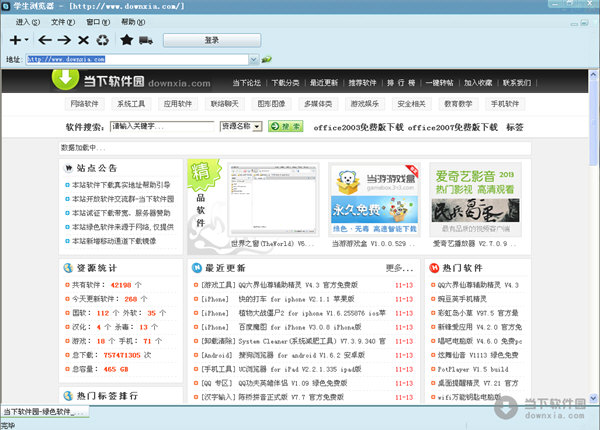This screenshot has height=430, width=600.
Task: Open the 标签 link
Action: pyautogui.click(x=515, y=127)
